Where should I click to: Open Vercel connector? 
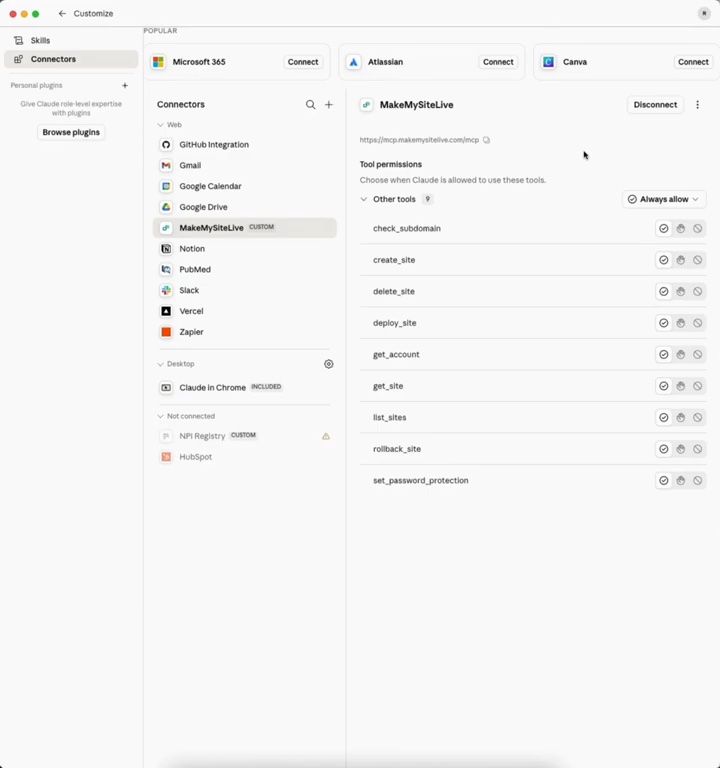245,311
